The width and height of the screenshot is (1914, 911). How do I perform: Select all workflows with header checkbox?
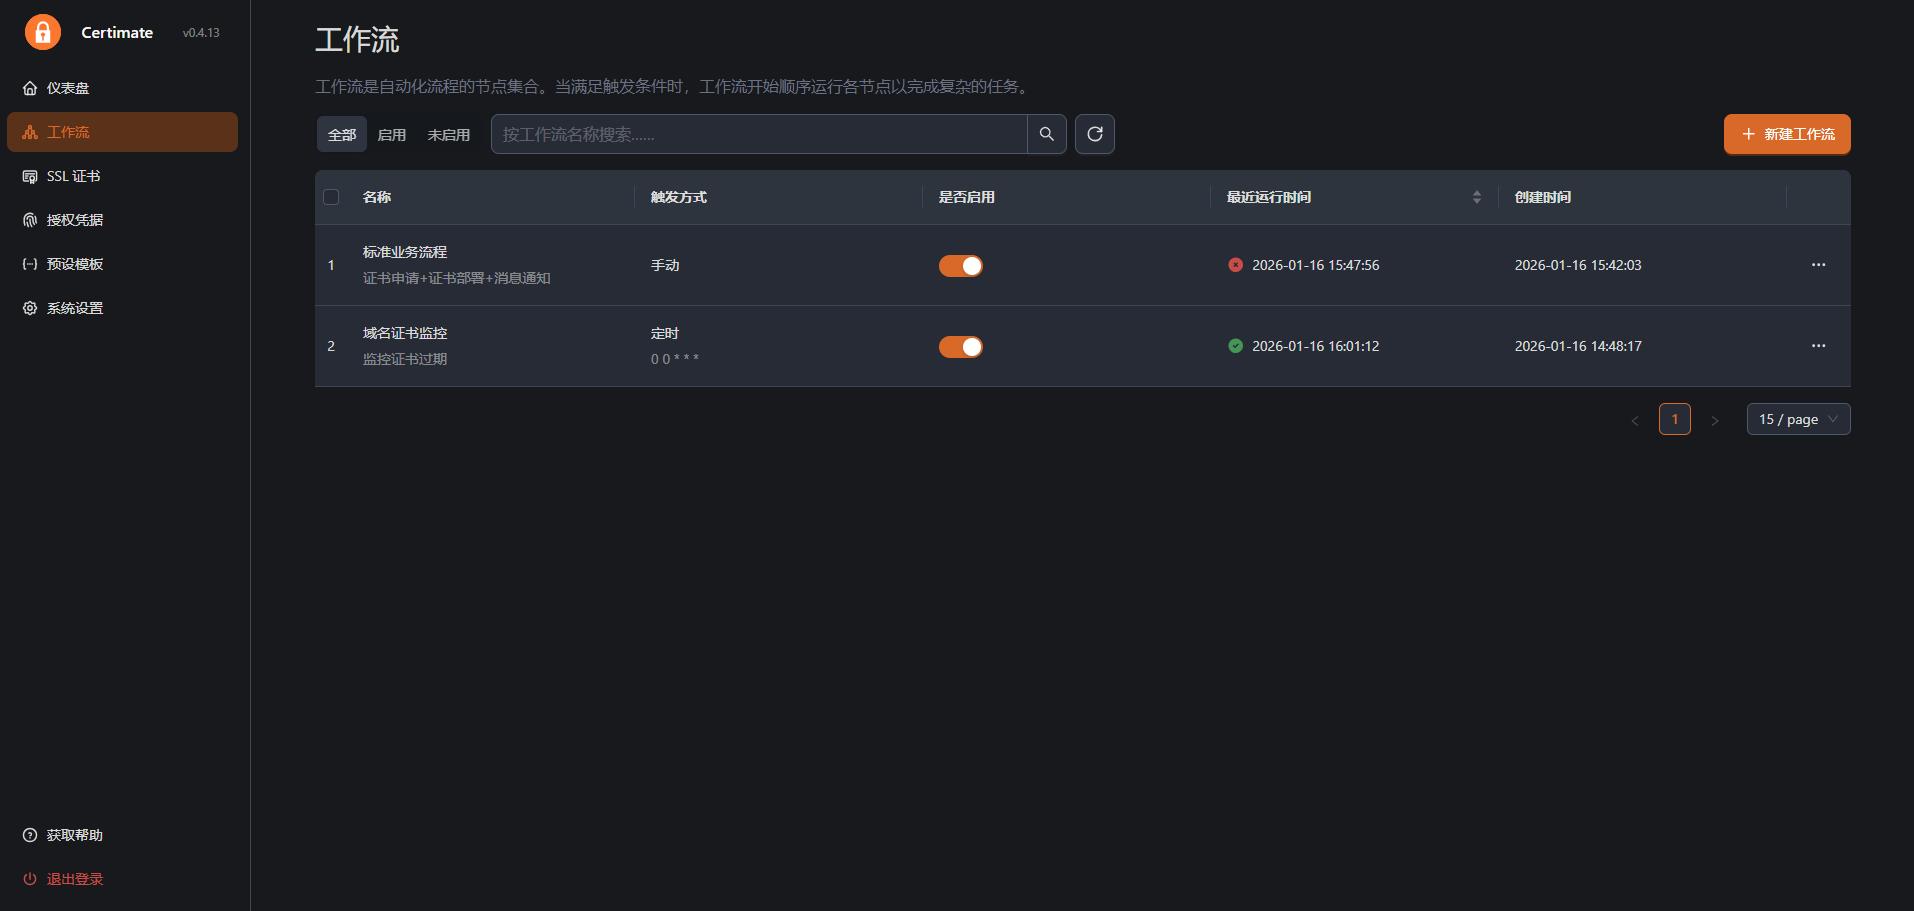(331, 197)
